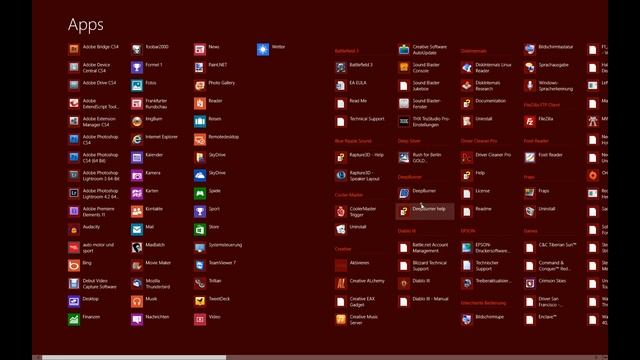Launch Battlefield 3 game

click(x=355, y=67)
